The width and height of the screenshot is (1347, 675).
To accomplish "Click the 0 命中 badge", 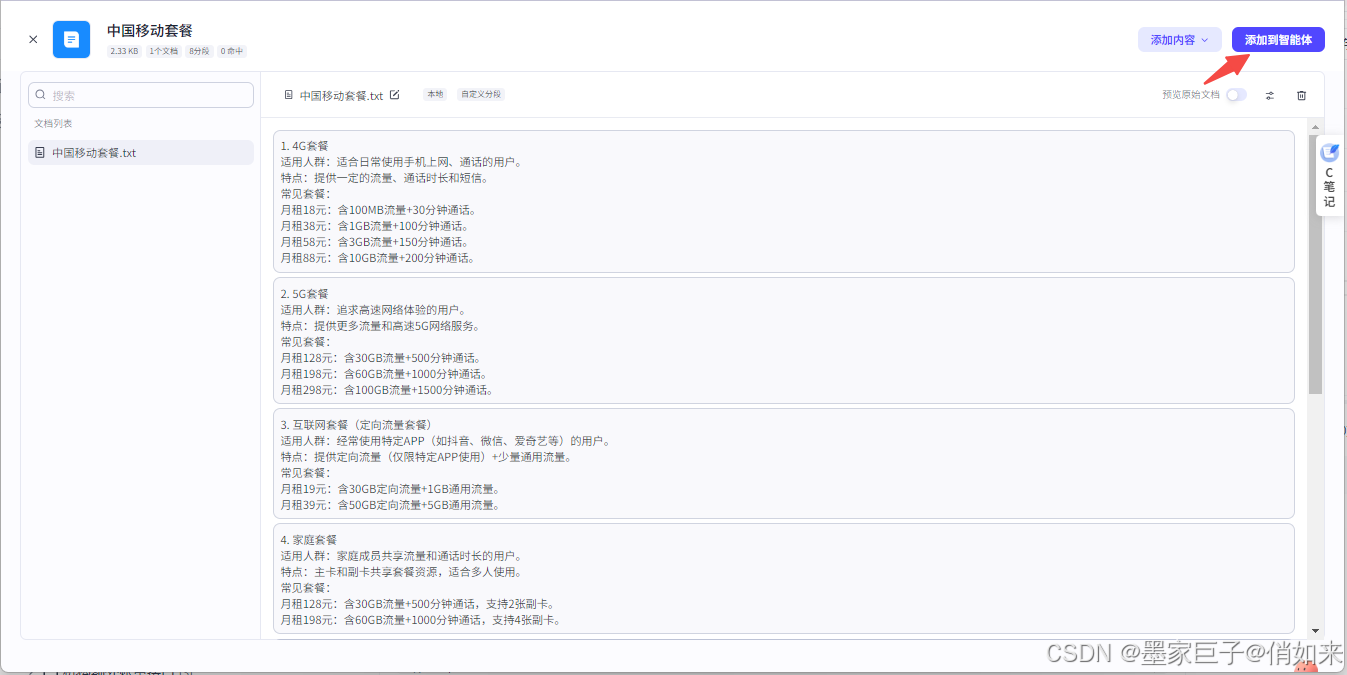I will [232, 51].
